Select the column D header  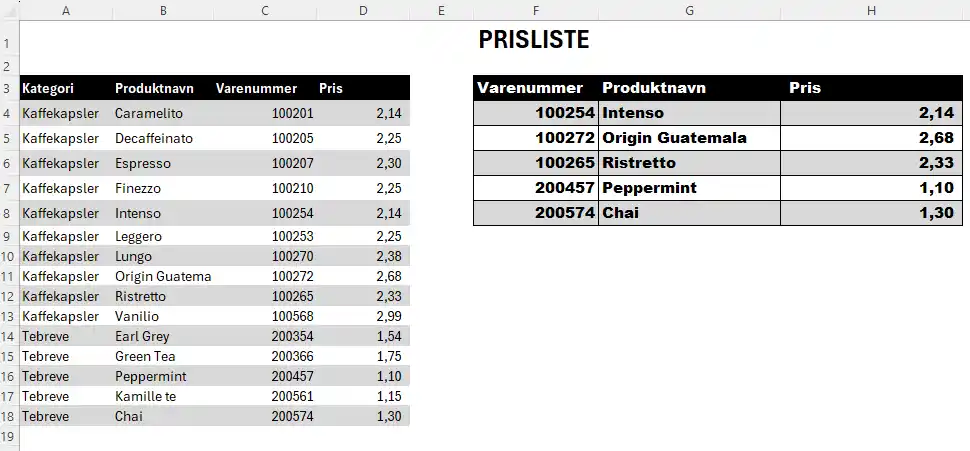pyautogui.click(x=363, y=10)
